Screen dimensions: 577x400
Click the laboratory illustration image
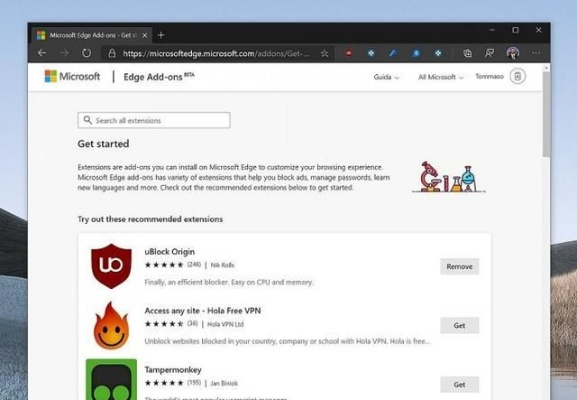[x=449, y=177]
